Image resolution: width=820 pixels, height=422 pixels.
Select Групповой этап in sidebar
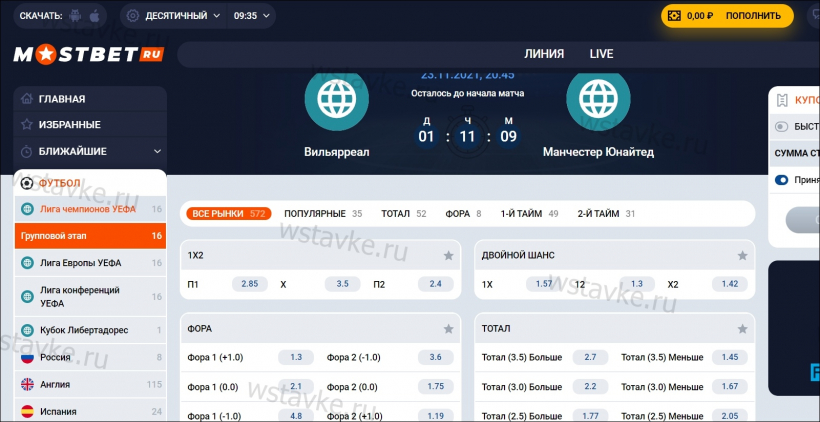90,236
